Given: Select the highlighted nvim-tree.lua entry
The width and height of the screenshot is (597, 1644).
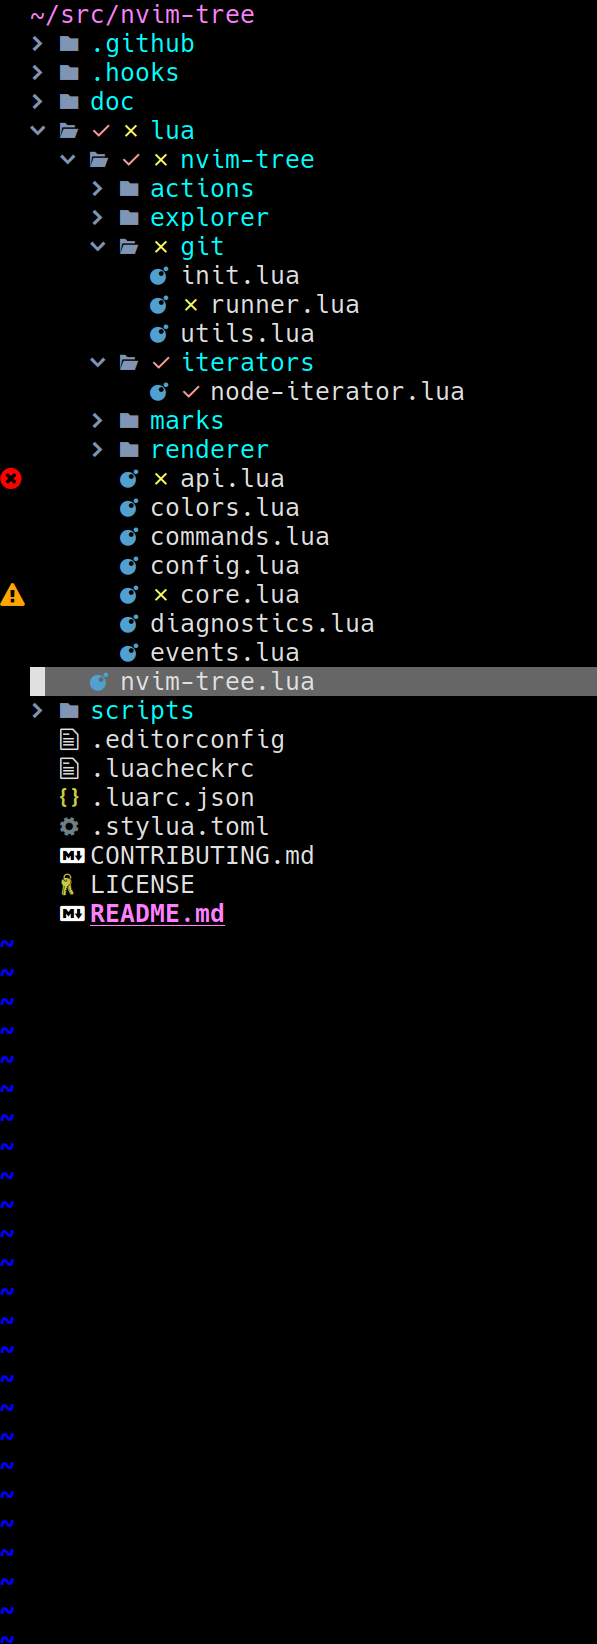Looking at the screenshot, I should tap(217, 681).
